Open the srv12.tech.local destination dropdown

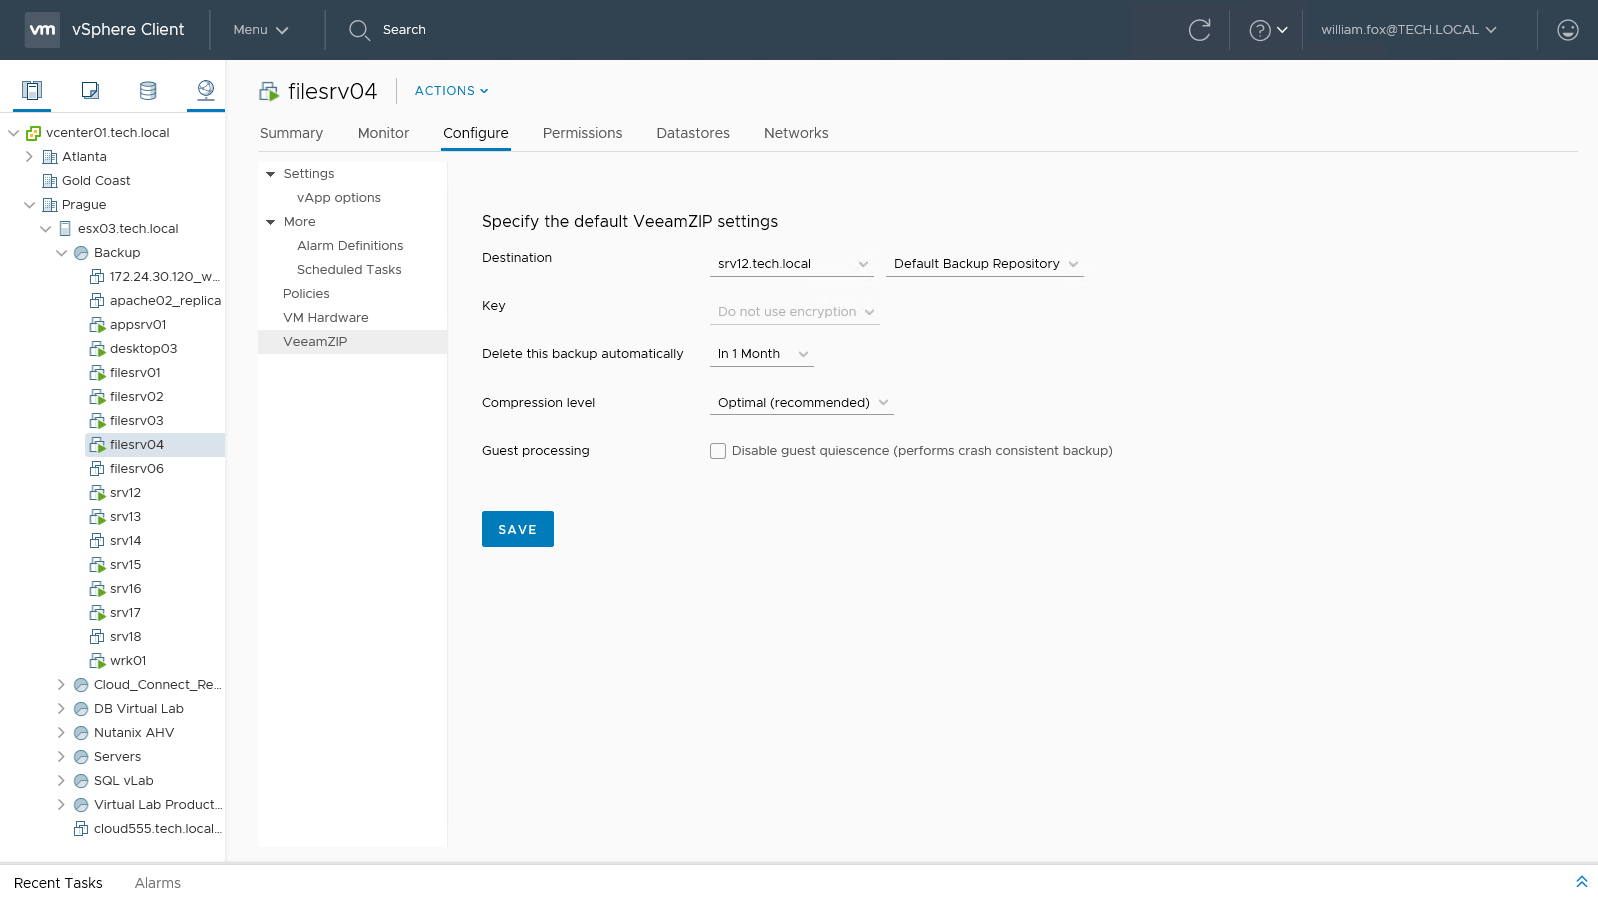click(792, 264)
